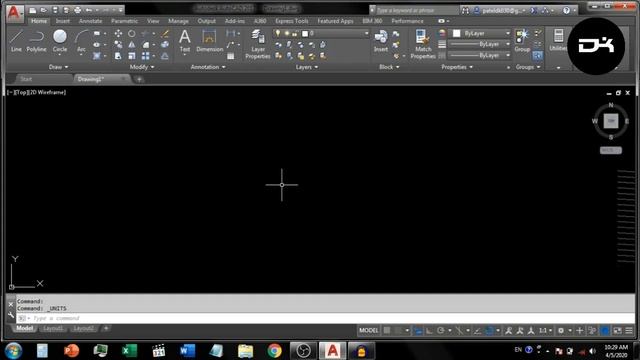Add a new drawing tab
Viewport: 640px width, 360px height.
point(139,79)
